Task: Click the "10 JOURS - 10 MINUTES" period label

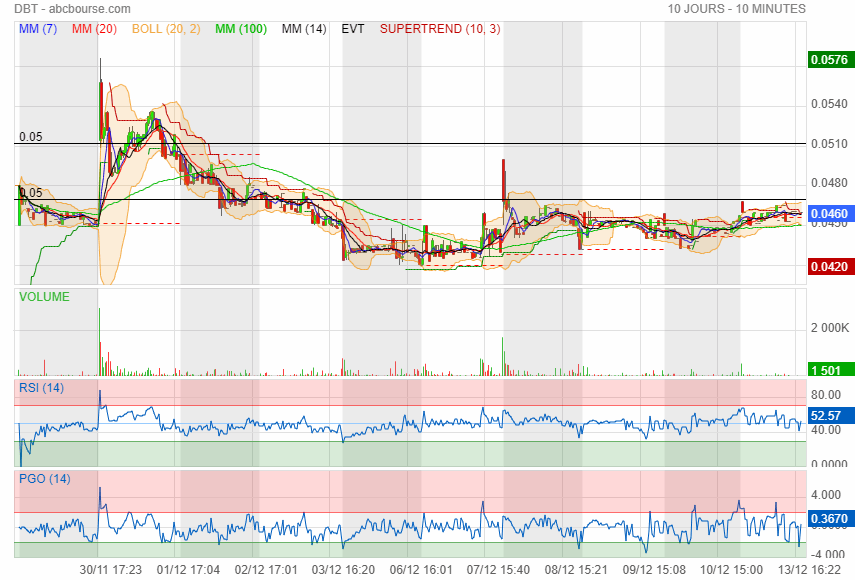Action: tap(737, 9)
